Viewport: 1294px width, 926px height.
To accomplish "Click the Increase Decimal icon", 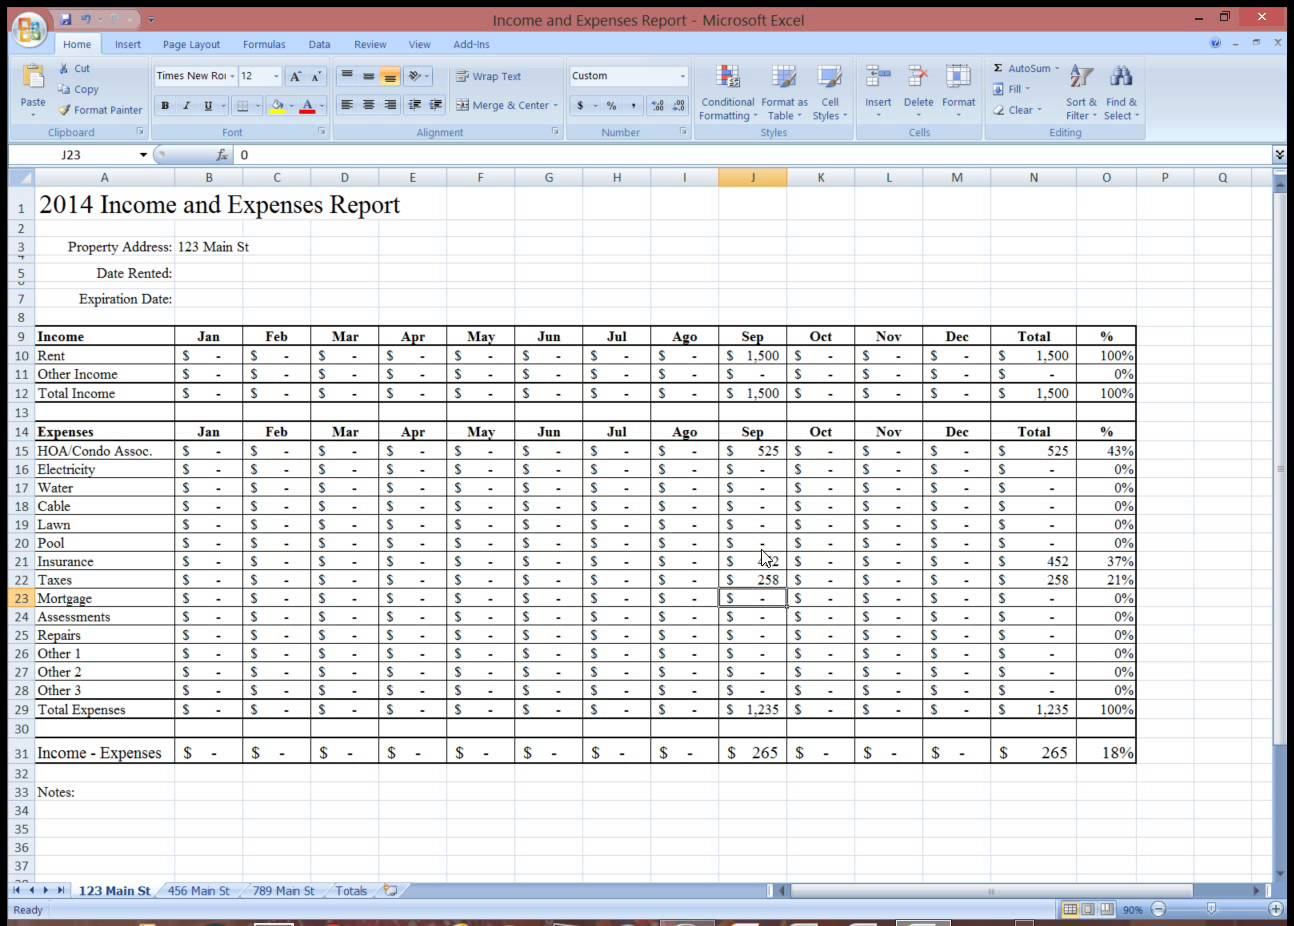I will coord(657,105).
